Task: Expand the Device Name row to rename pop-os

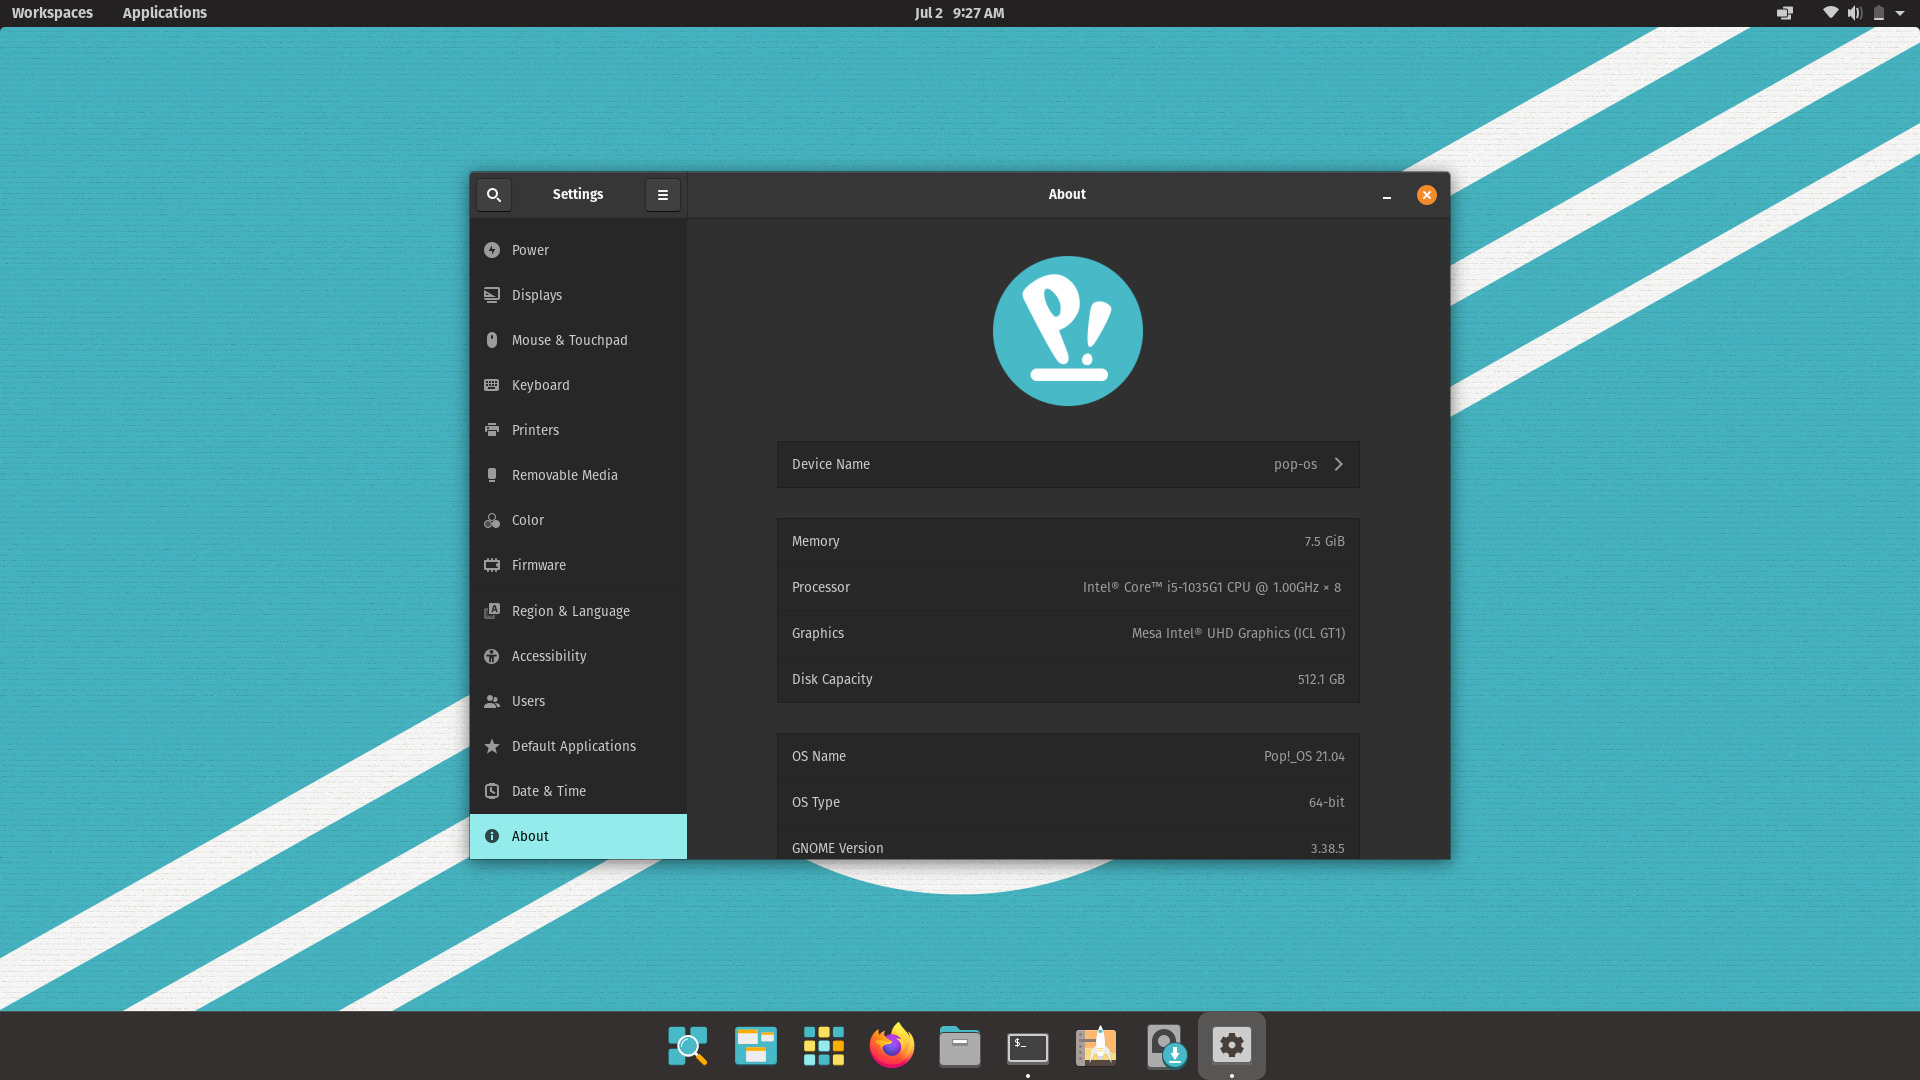Action: (1338, 464)
